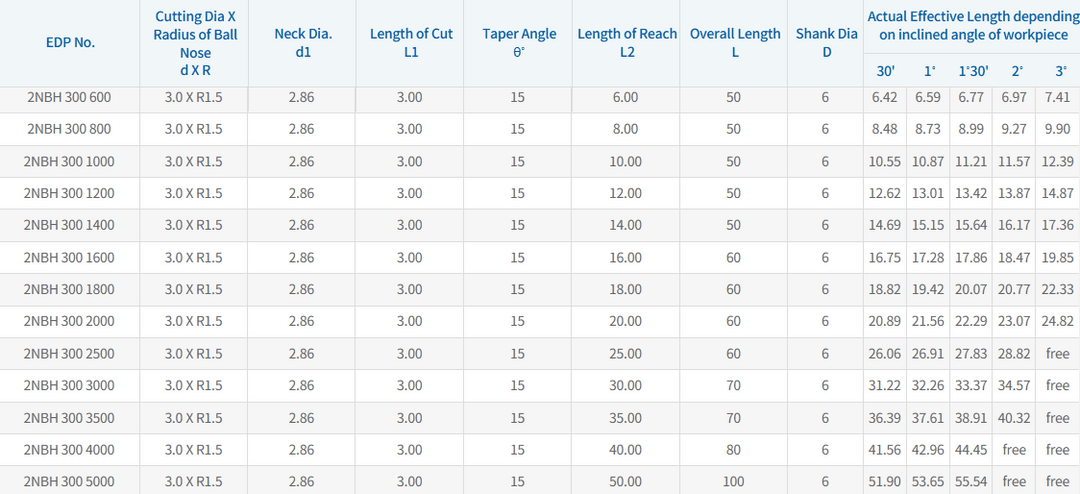Select the Taper Angle column header

(x=519, y=43)
